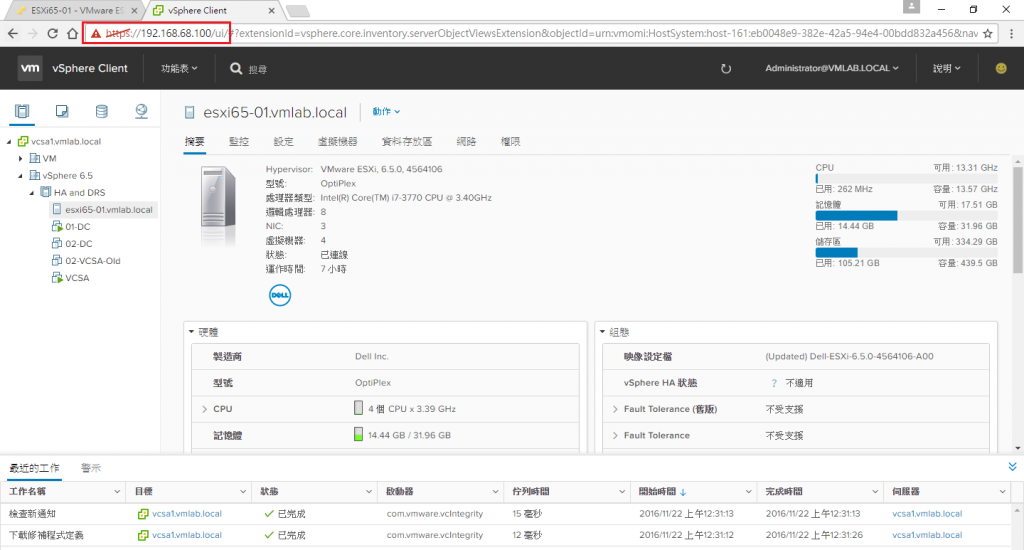Click the summary pane vertical scrollbar
The width and height of the screenshot is (1024, 550).
(x=1017, y=219)
